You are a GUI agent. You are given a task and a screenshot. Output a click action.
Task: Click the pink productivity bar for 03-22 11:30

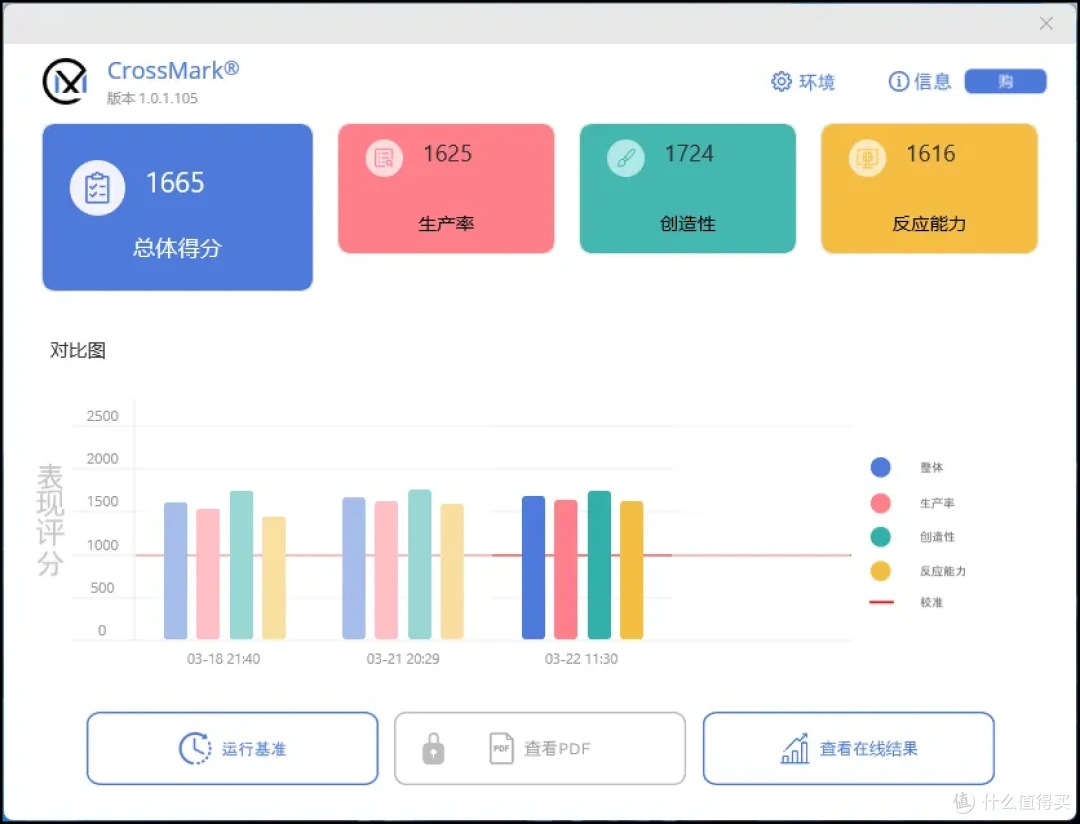pyautogui.click(x=565, y=570)
